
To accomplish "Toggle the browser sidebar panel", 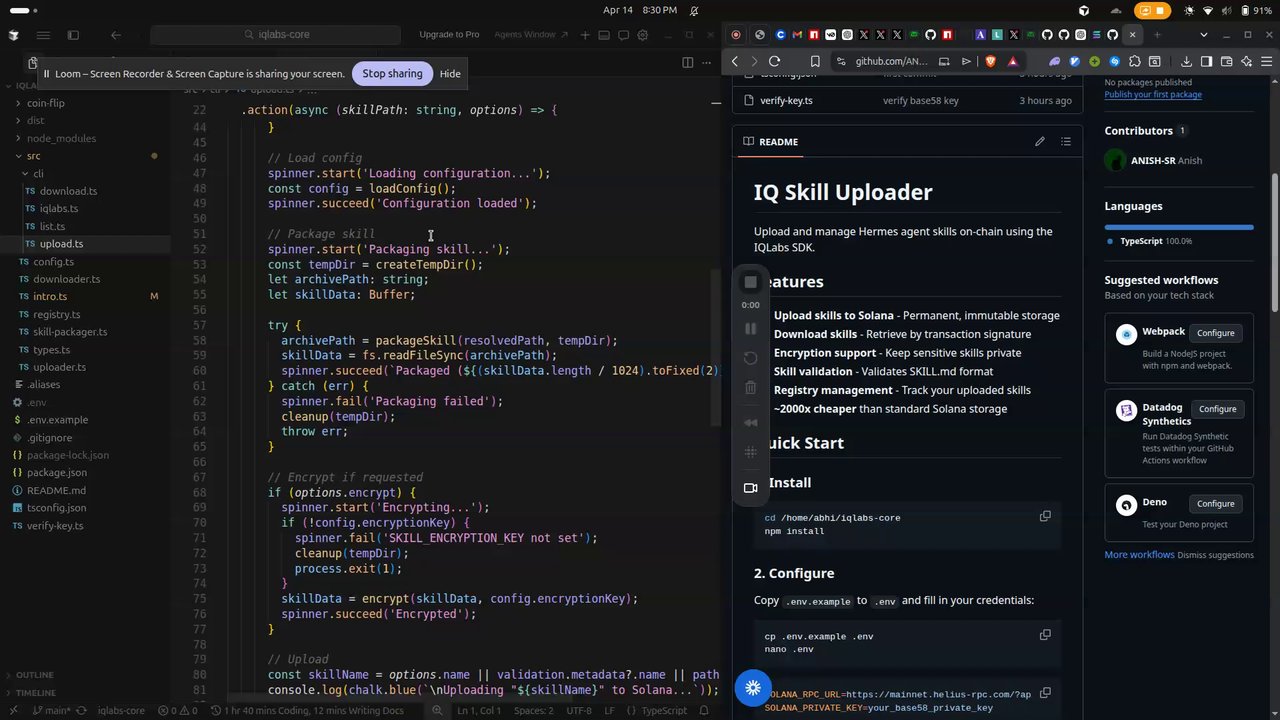I will point(1206,61).
